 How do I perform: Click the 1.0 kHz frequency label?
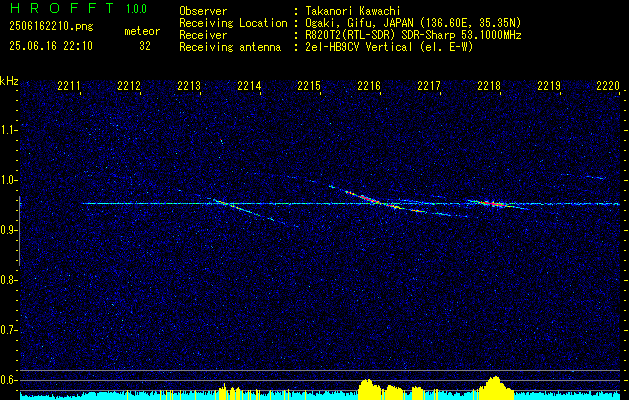8,180
